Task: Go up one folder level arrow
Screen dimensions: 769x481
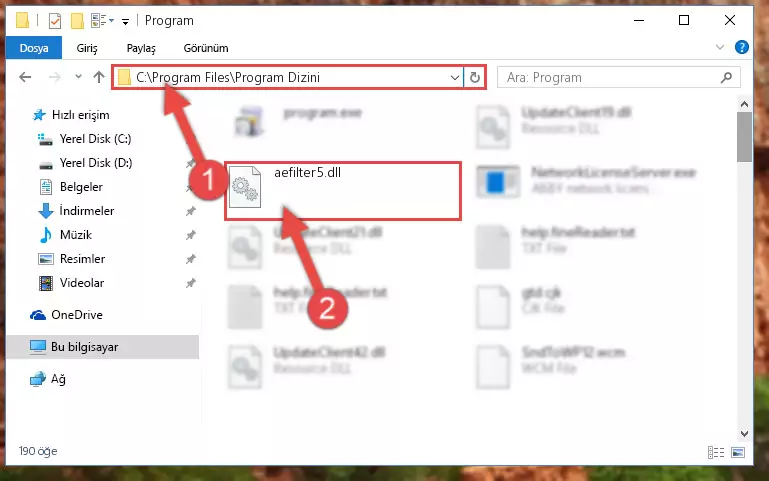Action: click(x=99, y=77)
